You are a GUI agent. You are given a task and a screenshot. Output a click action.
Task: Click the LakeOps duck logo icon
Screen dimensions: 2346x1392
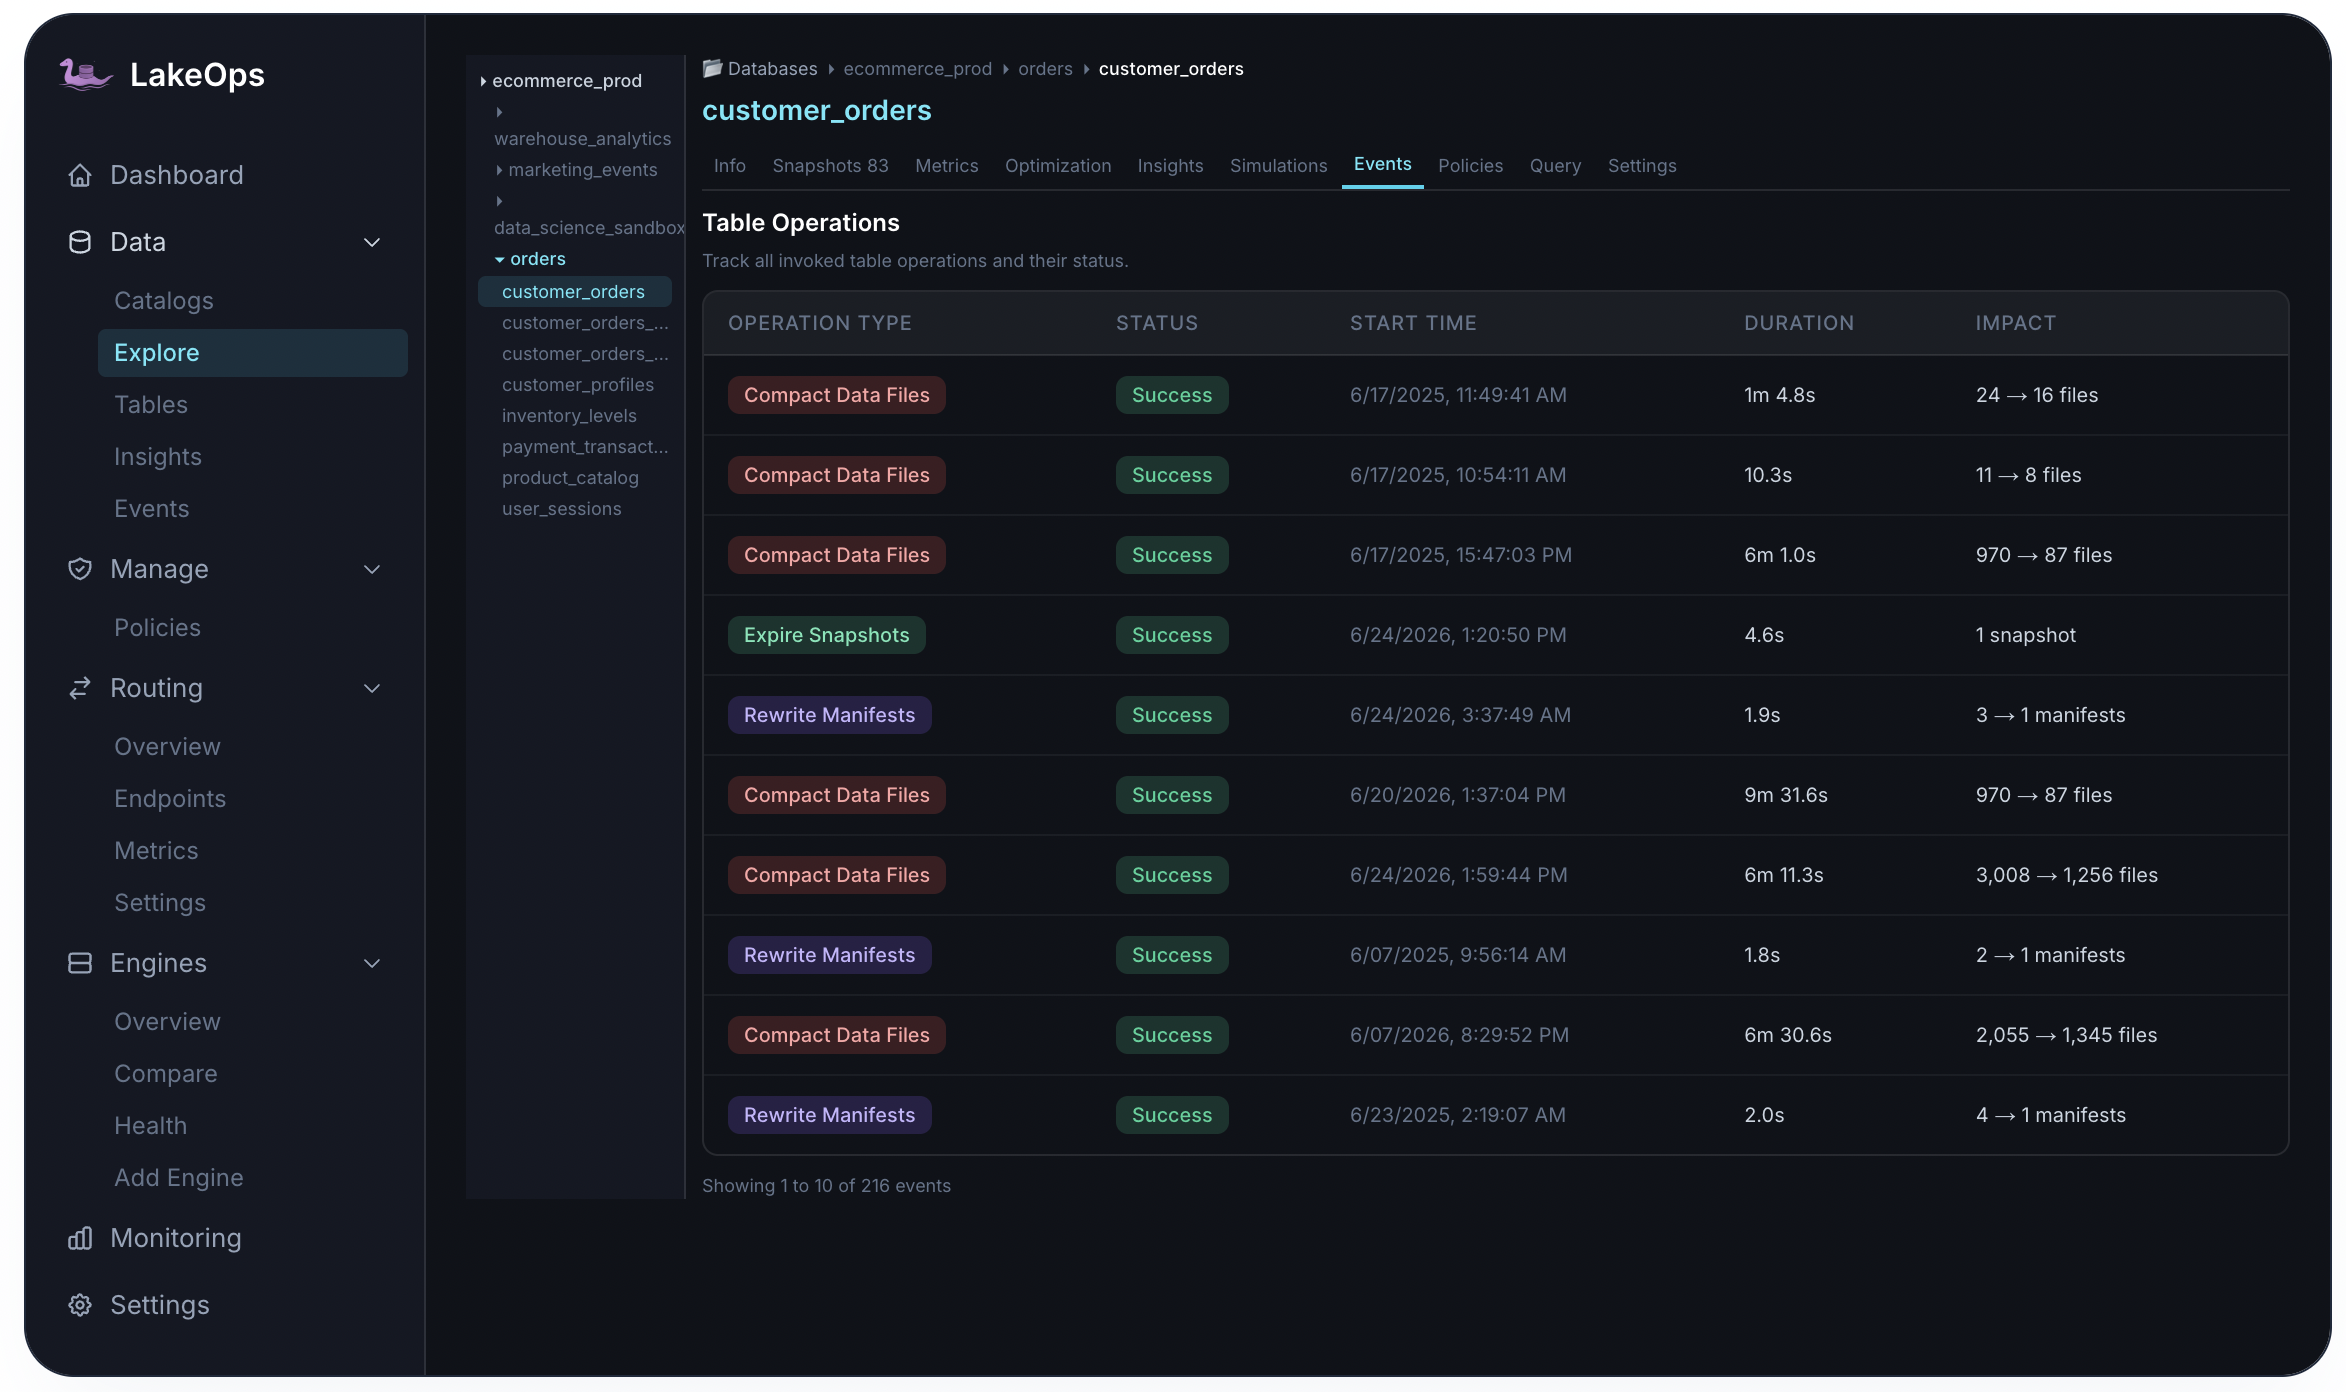click(x=85, y=75)
